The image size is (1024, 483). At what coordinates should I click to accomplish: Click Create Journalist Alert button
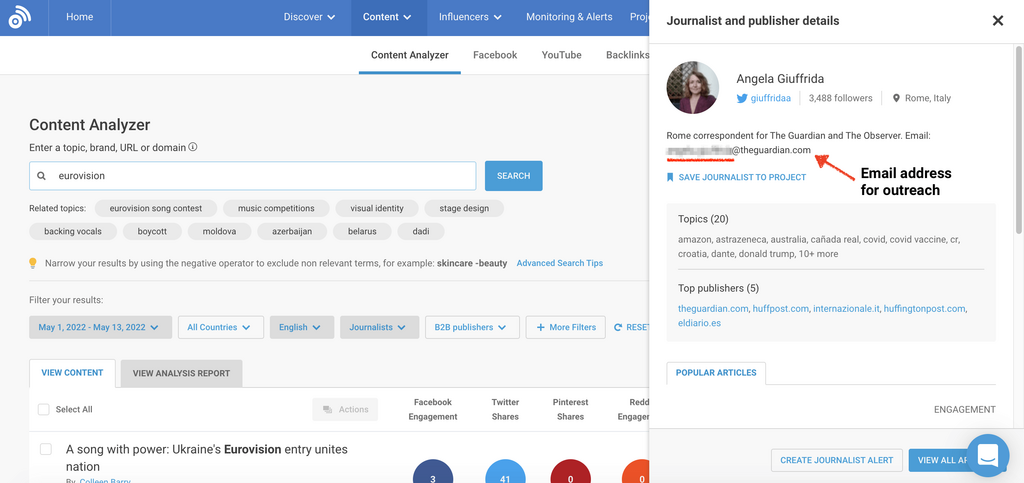(x=834, y=460)
